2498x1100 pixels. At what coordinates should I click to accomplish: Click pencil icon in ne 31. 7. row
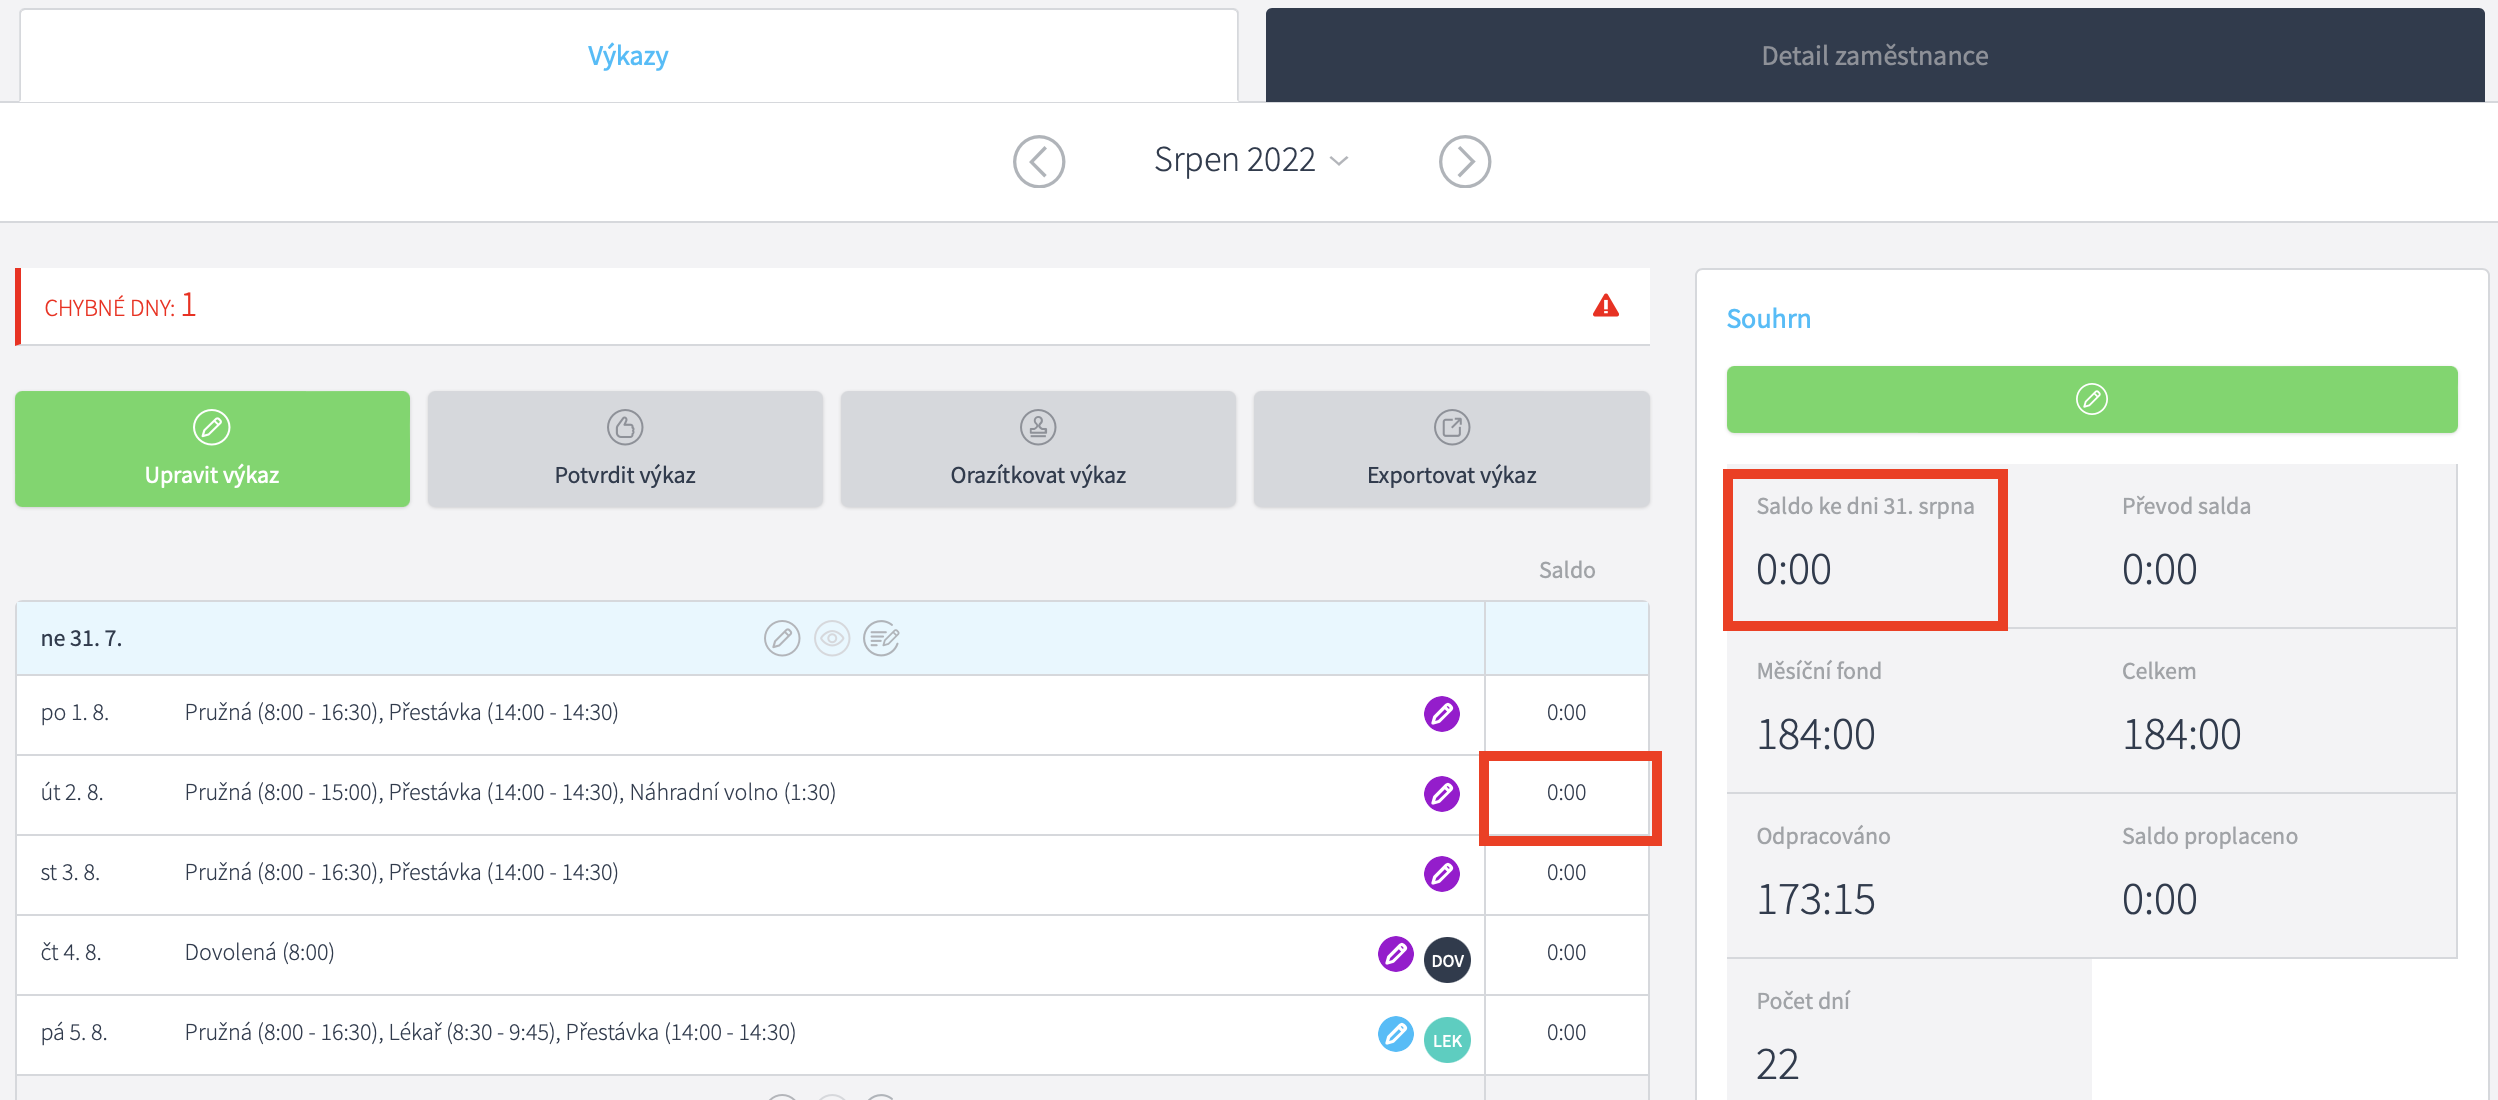coord(782,638)
